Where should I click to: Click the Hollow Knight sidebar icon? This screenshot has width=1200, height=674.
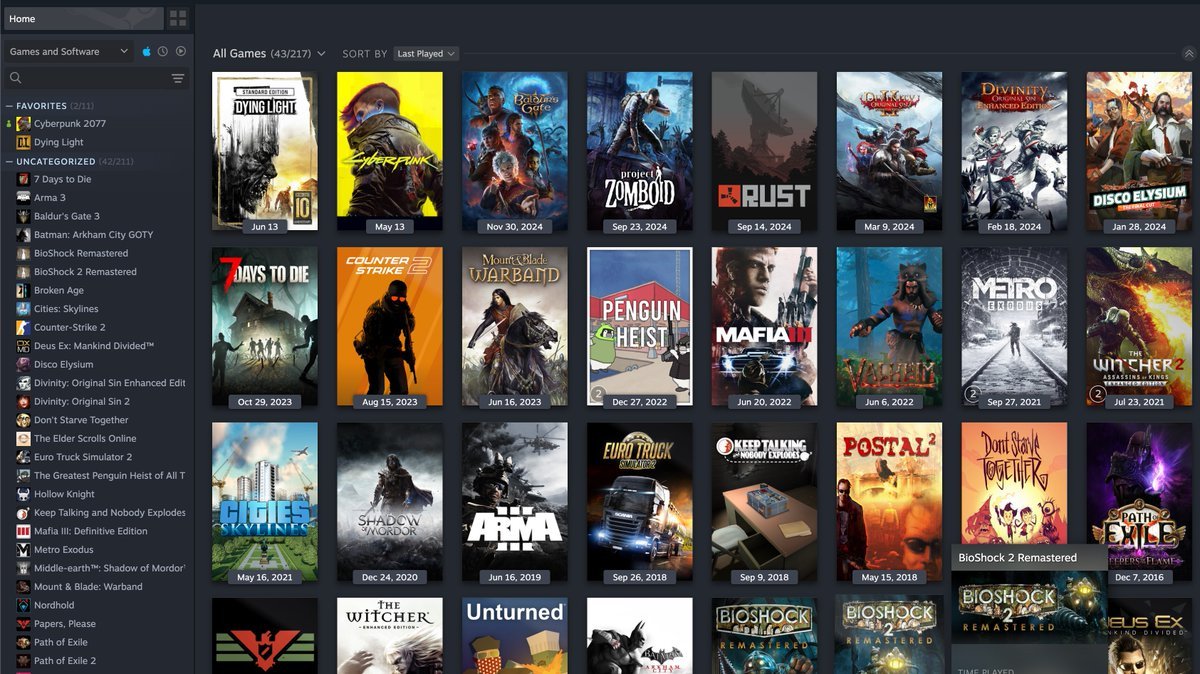coord(23,494)
